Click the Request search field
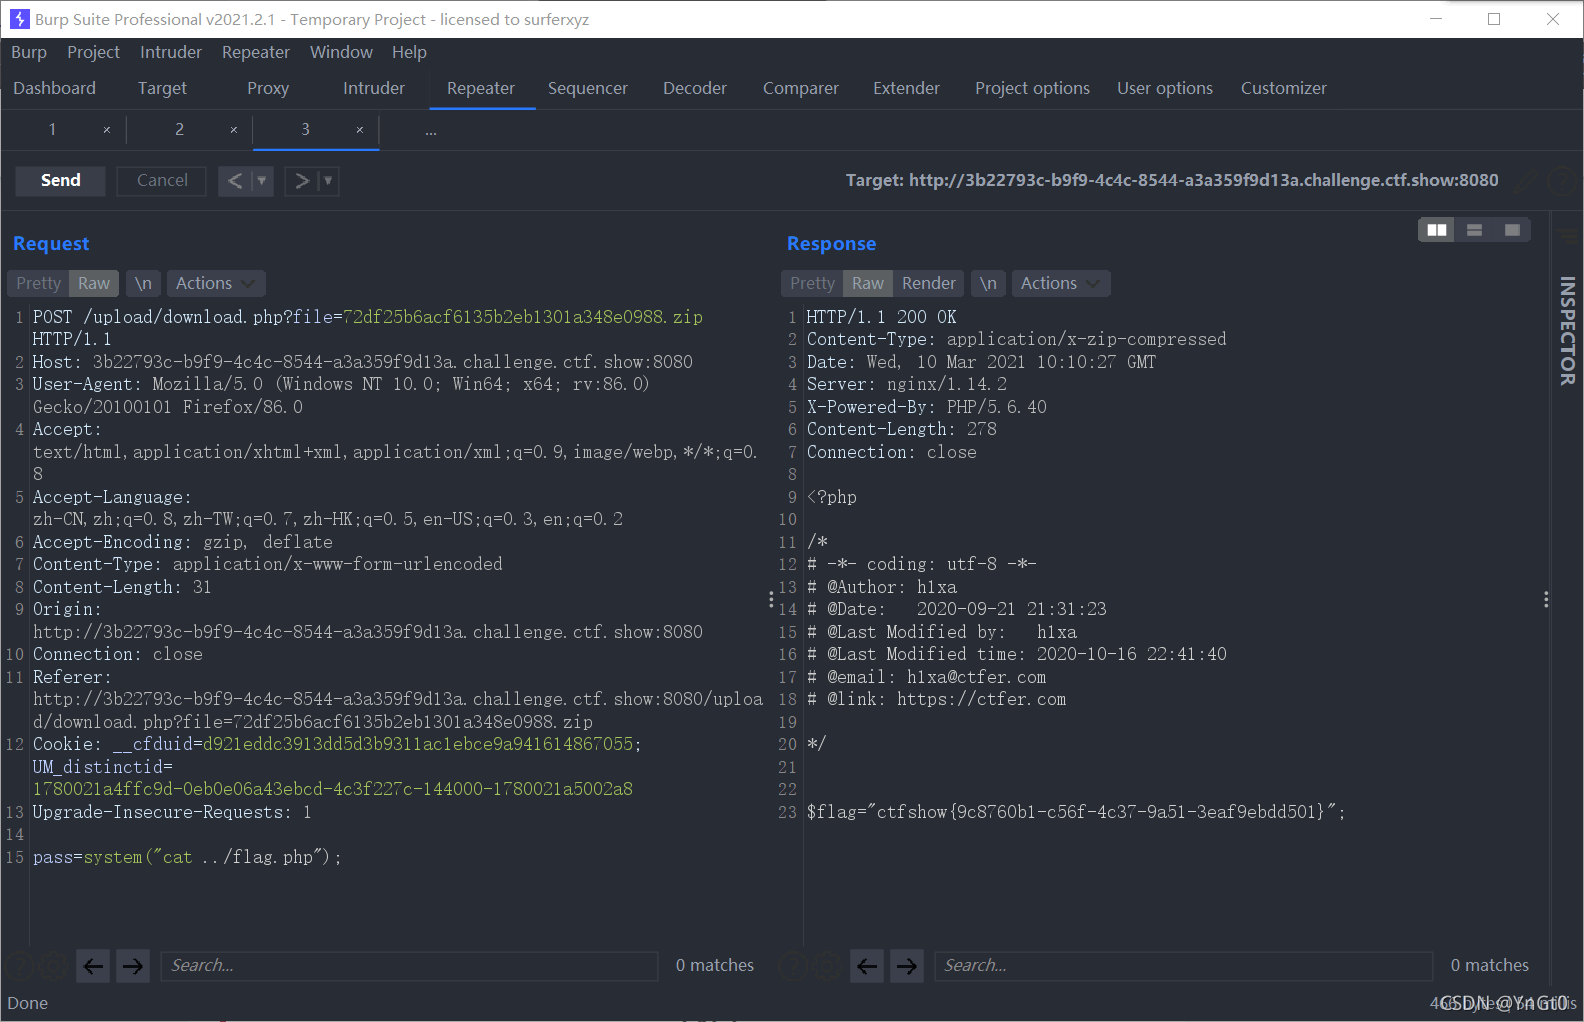 (x=409, y=965)
